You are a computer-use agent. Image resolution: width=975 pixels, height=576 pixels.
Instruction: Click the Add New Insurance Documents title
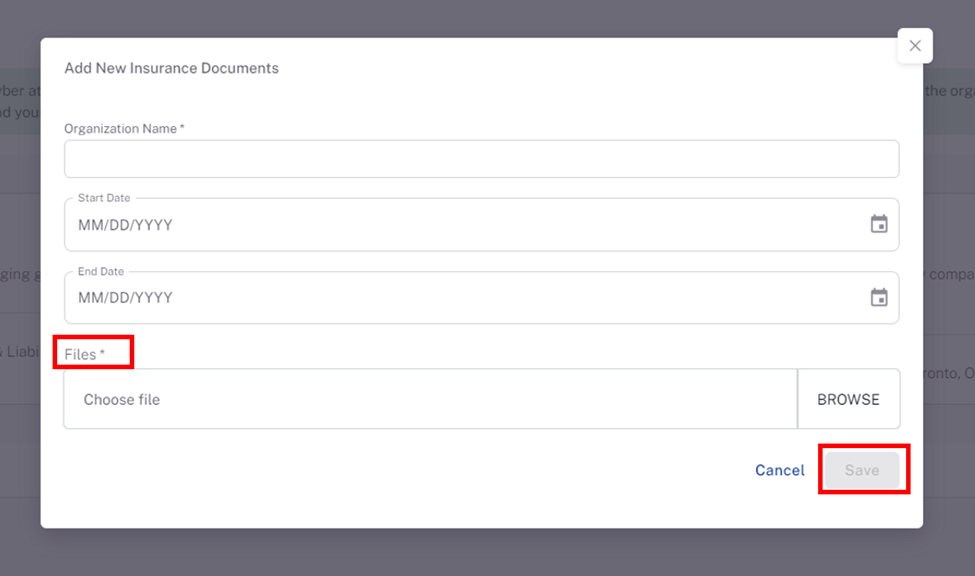point(172,68)
